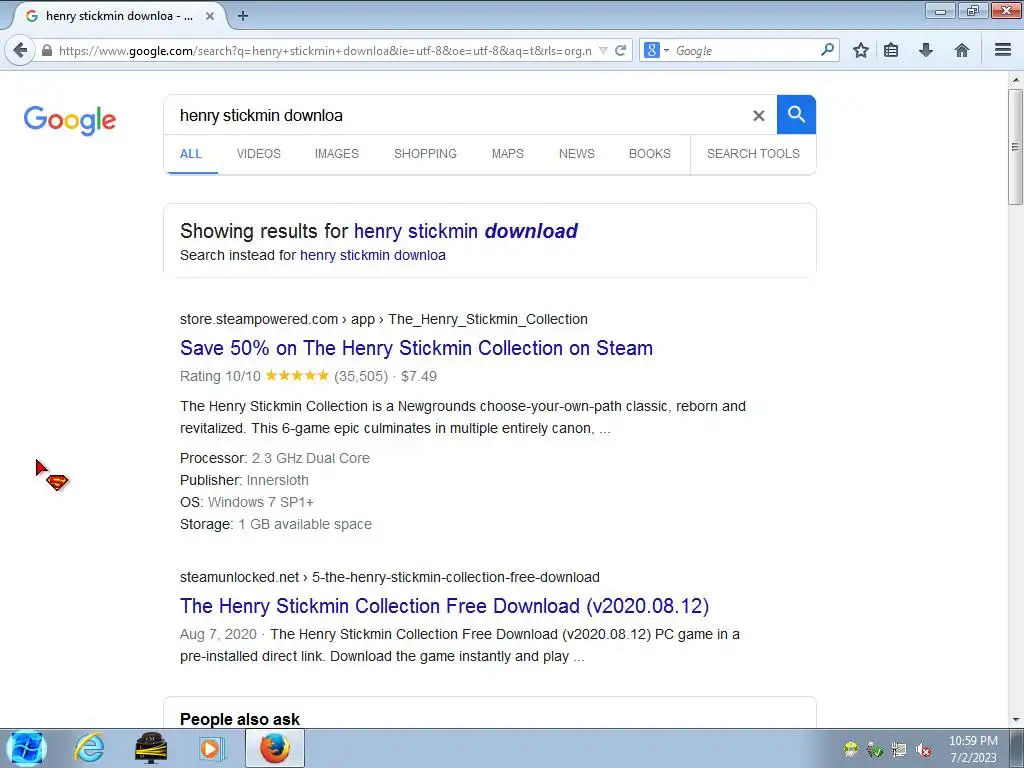Click the muted volume tray icon
The width and height of the screenshot is (1024, 768).
923,750
